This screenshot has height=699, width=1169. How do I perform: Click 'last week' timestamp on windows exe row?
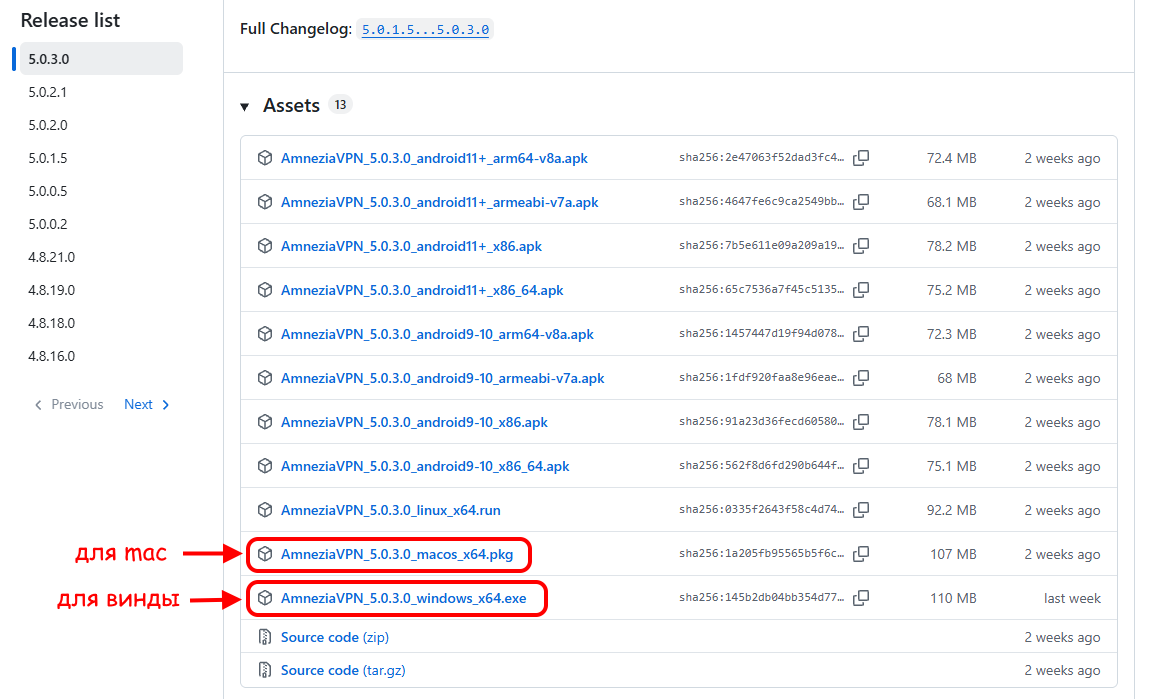click(1072, 598)
